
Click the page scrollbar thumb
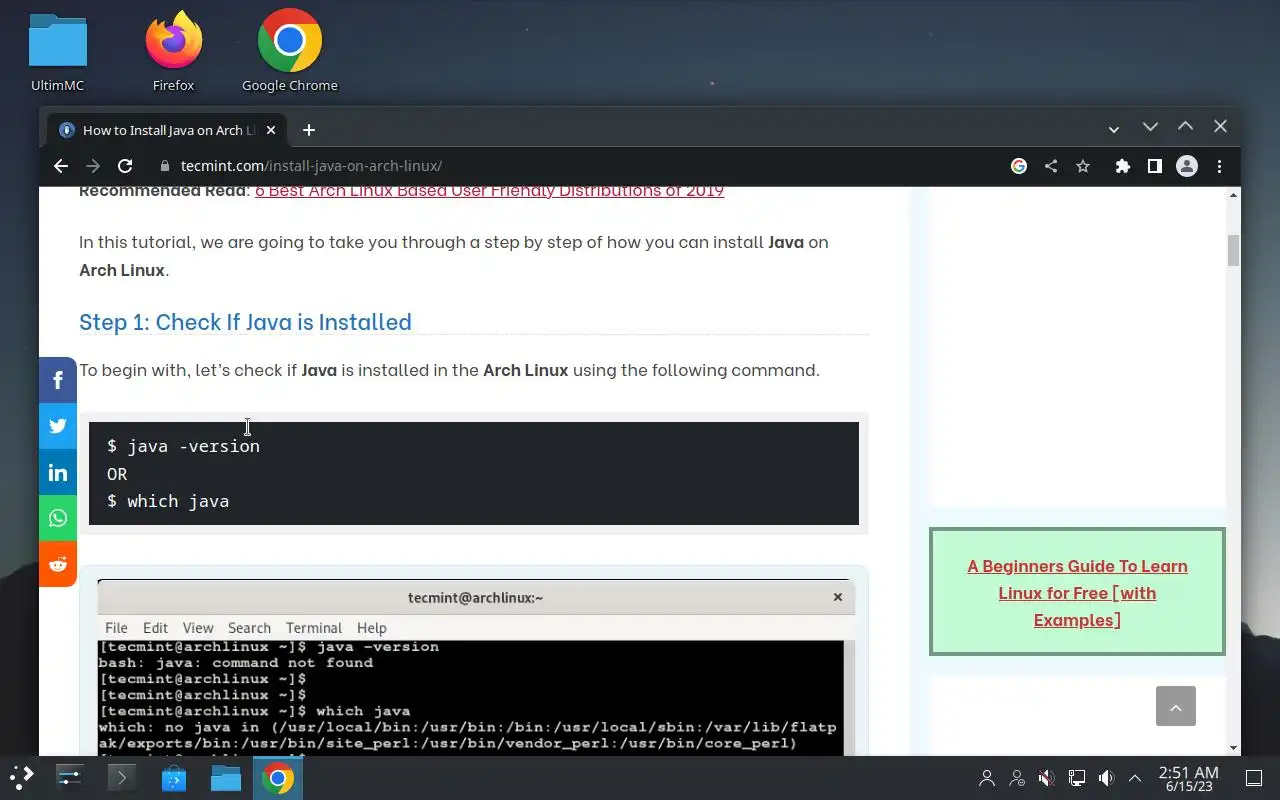click(1233, 251)
